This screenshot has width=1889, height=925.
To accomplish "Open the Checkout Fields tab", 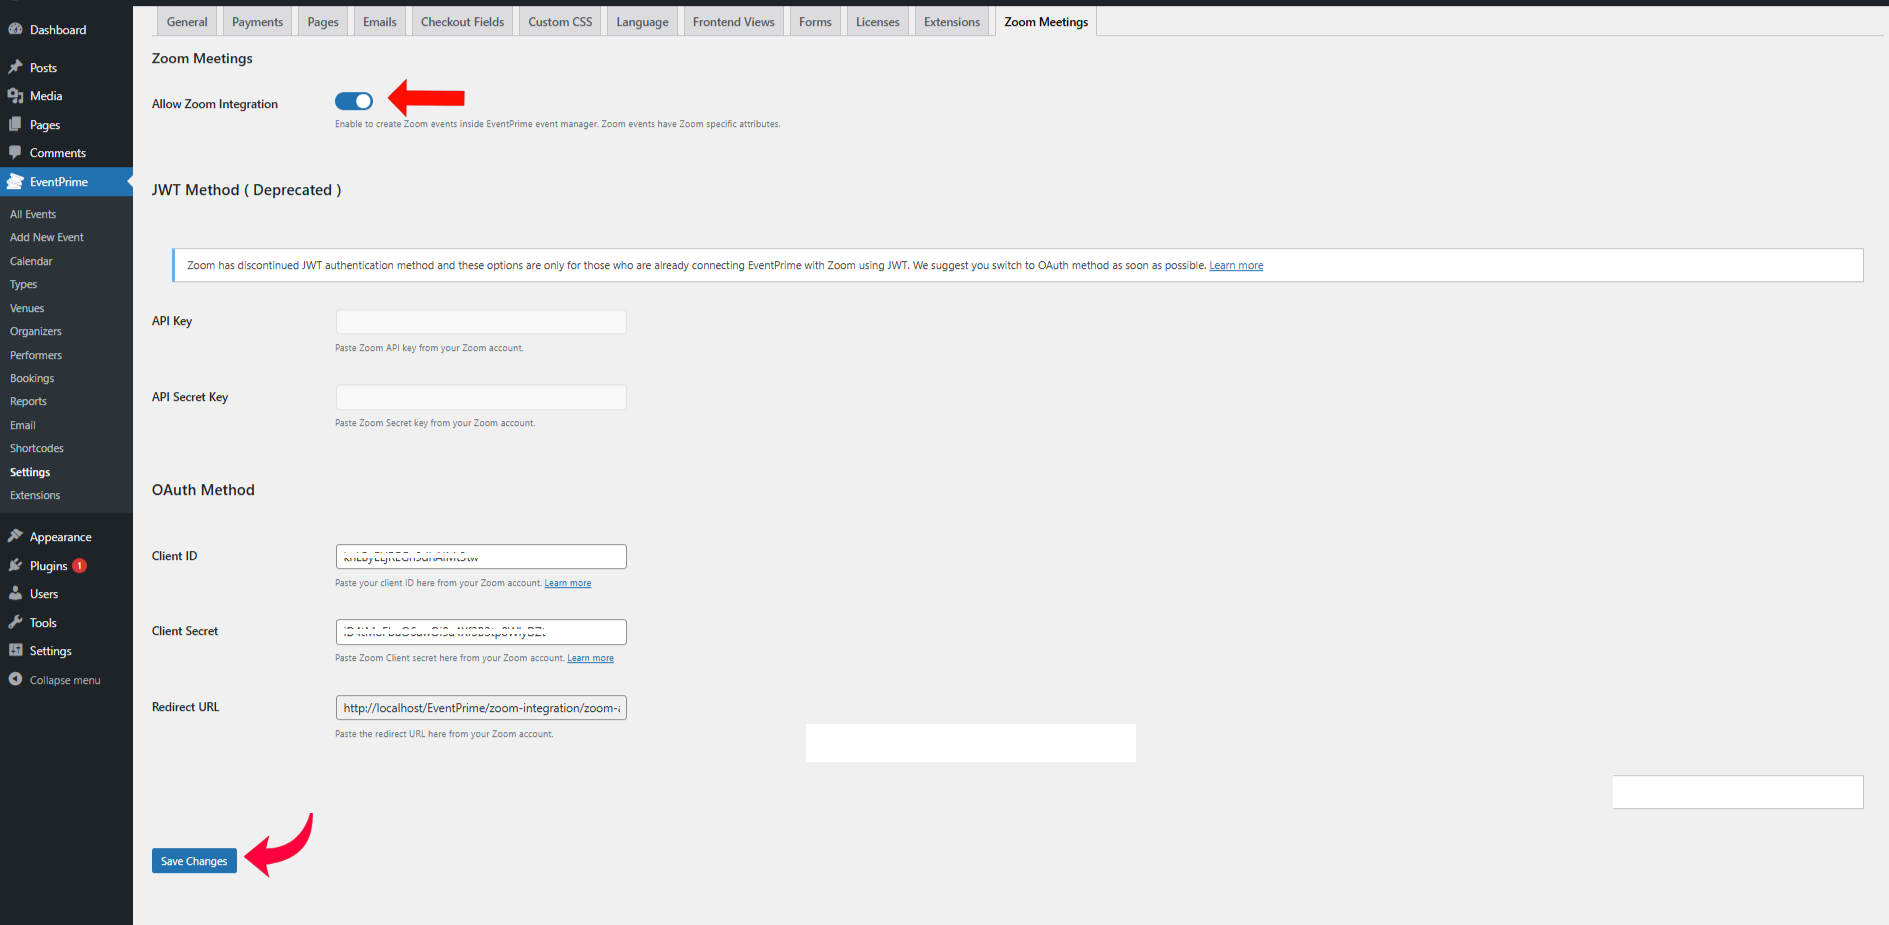I will (x=463, y=21).
